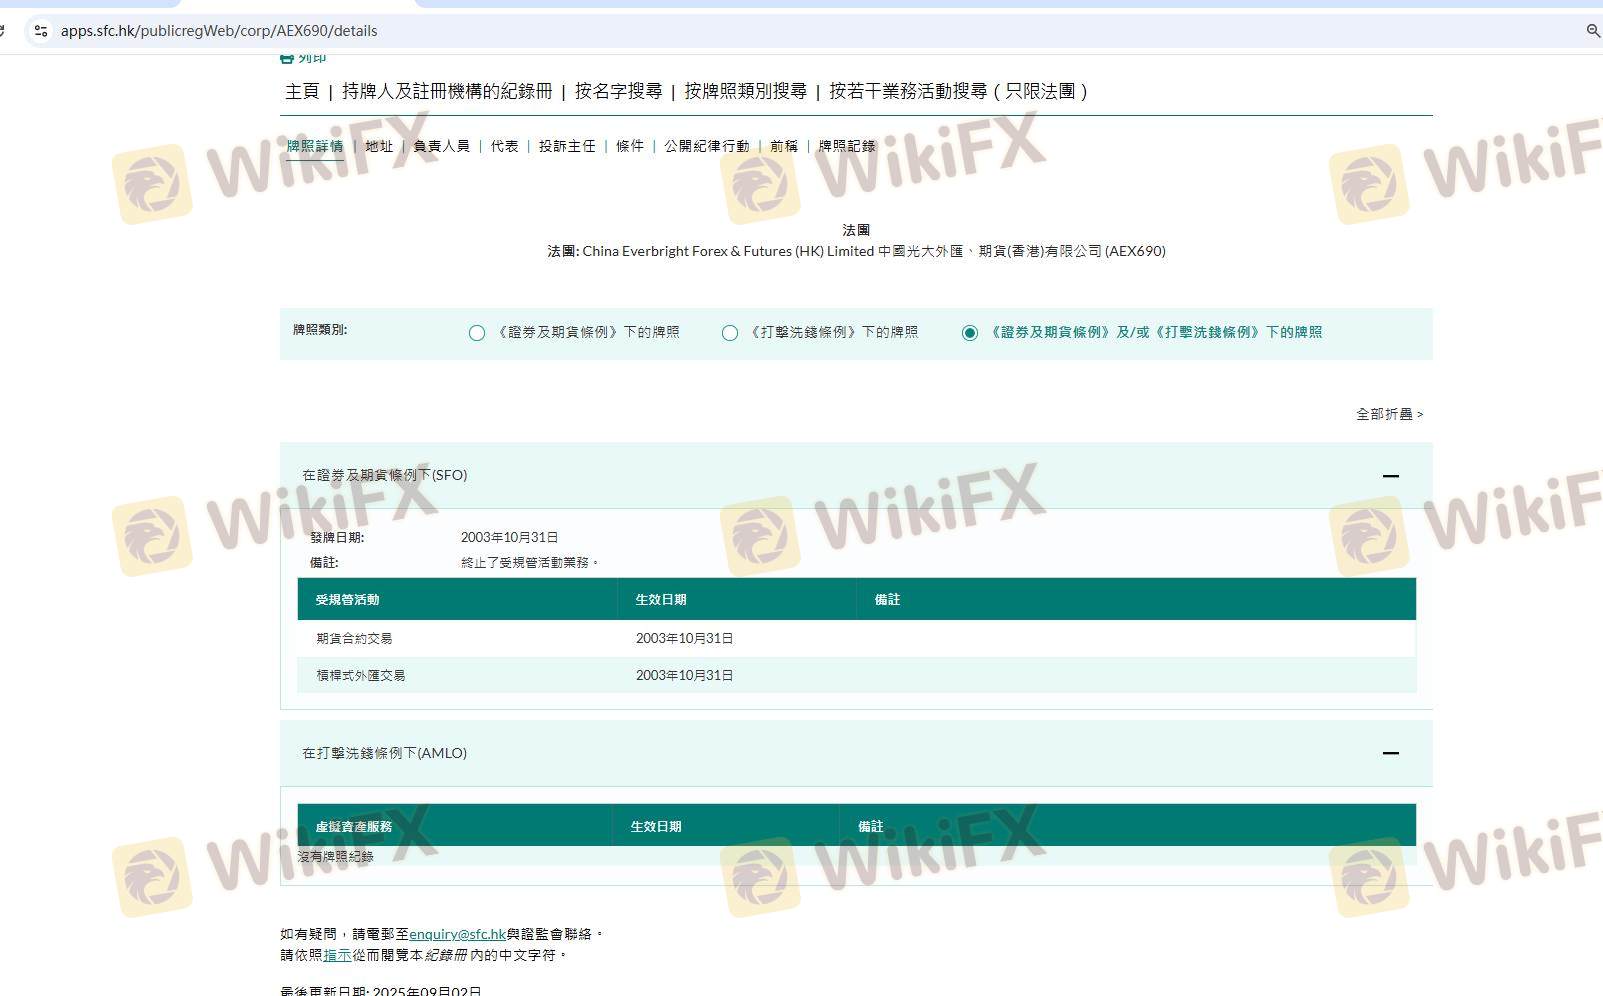Click the URL address bar field

pos(700,31)
